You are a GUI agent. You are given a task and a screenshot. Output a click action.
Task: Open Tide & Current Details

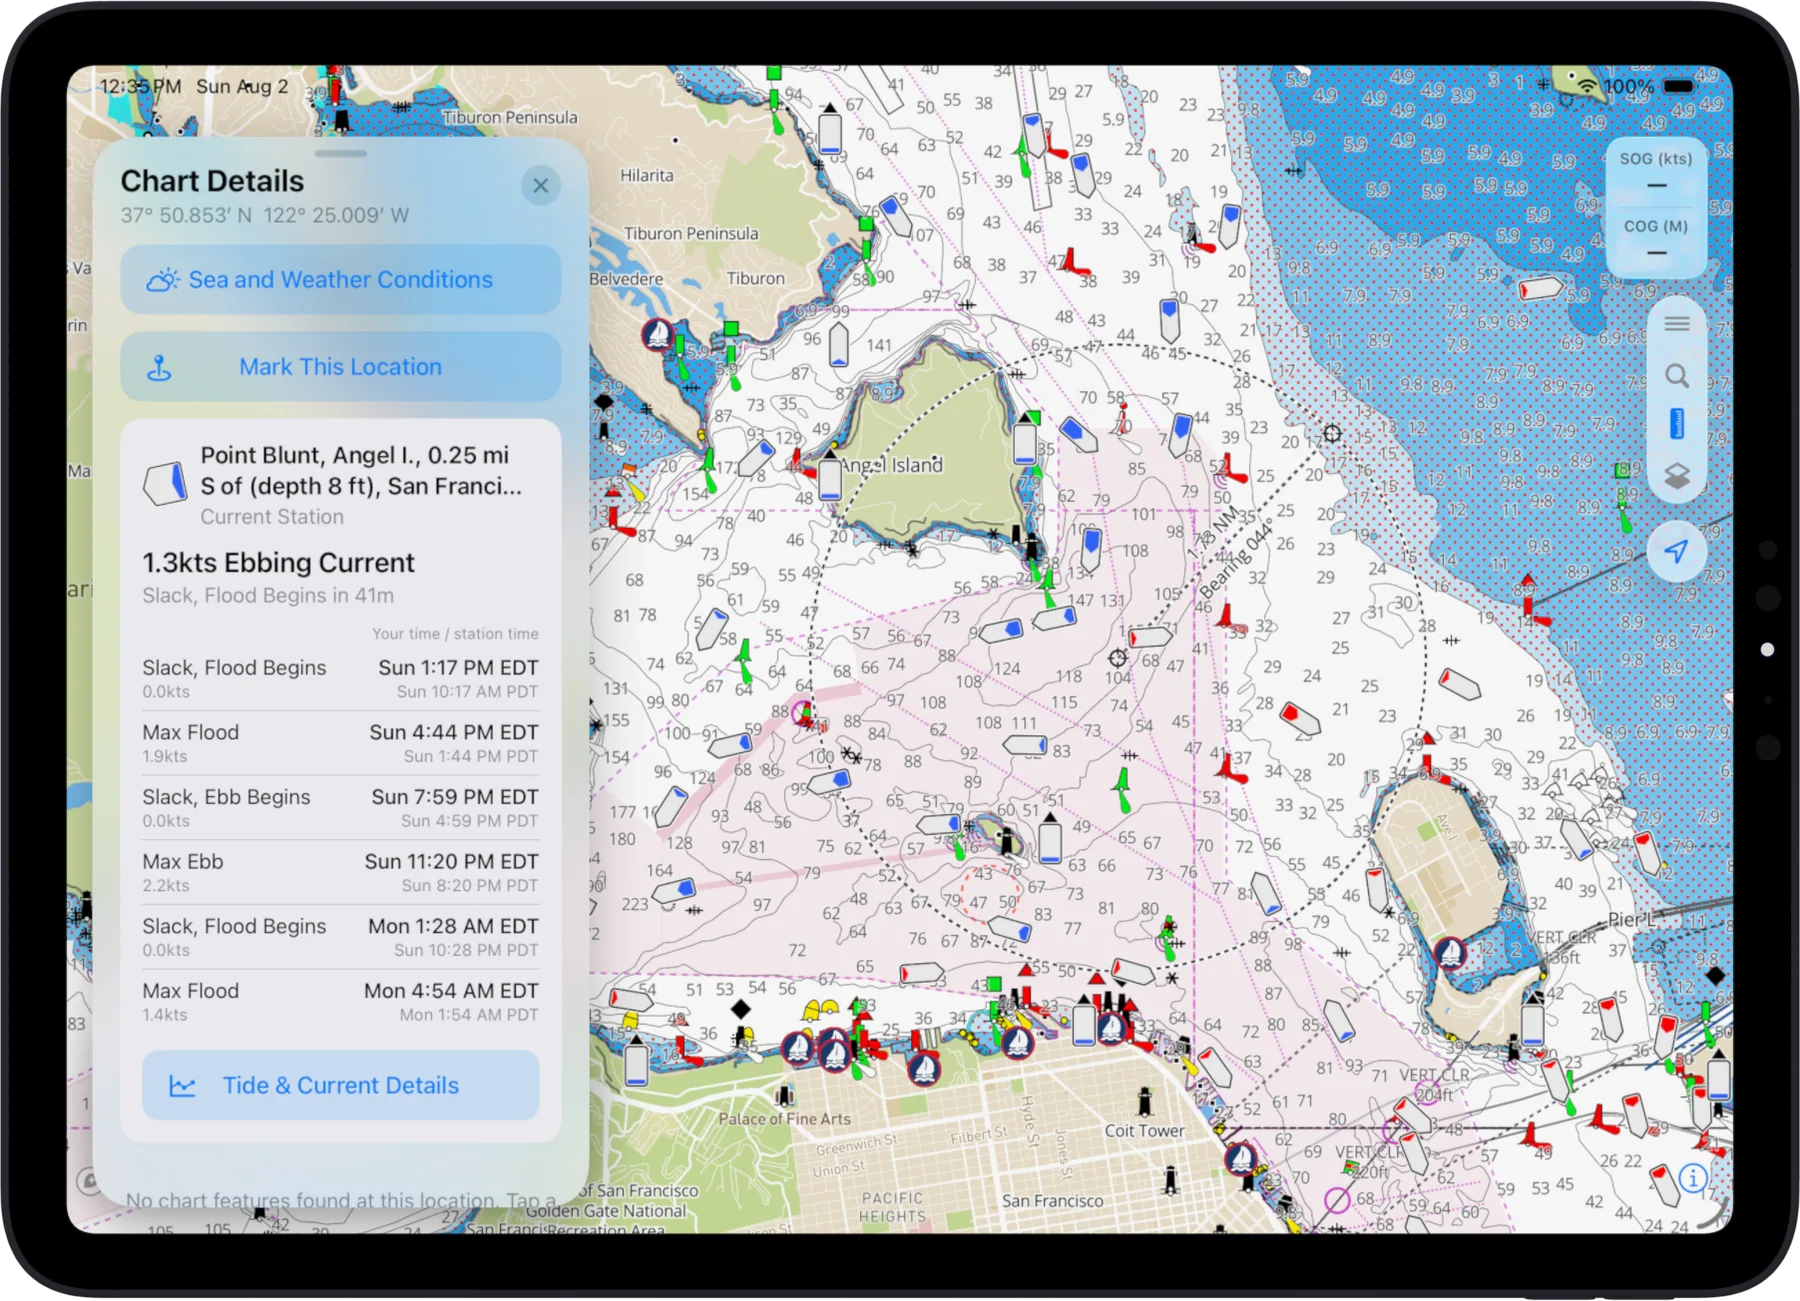click(x=340, y=1085)
